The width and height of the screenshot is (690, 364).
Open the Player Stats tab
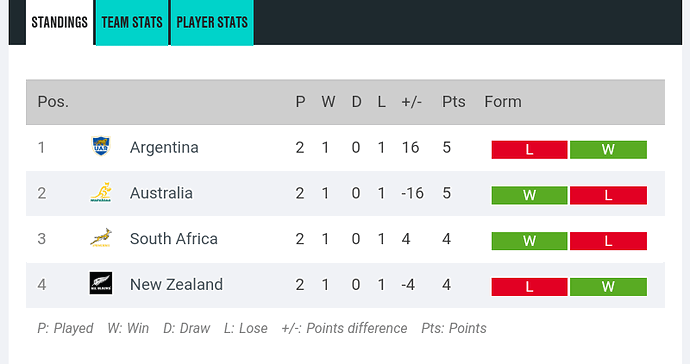pyautogui.click(x=212, y=22)
